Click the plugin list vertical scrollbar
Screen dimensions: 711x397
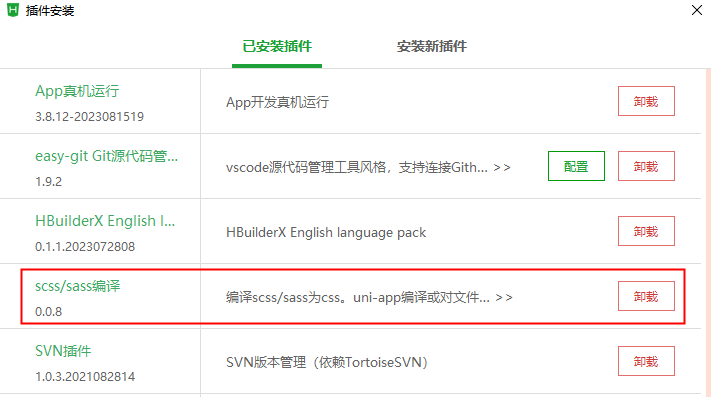(708, 233)
